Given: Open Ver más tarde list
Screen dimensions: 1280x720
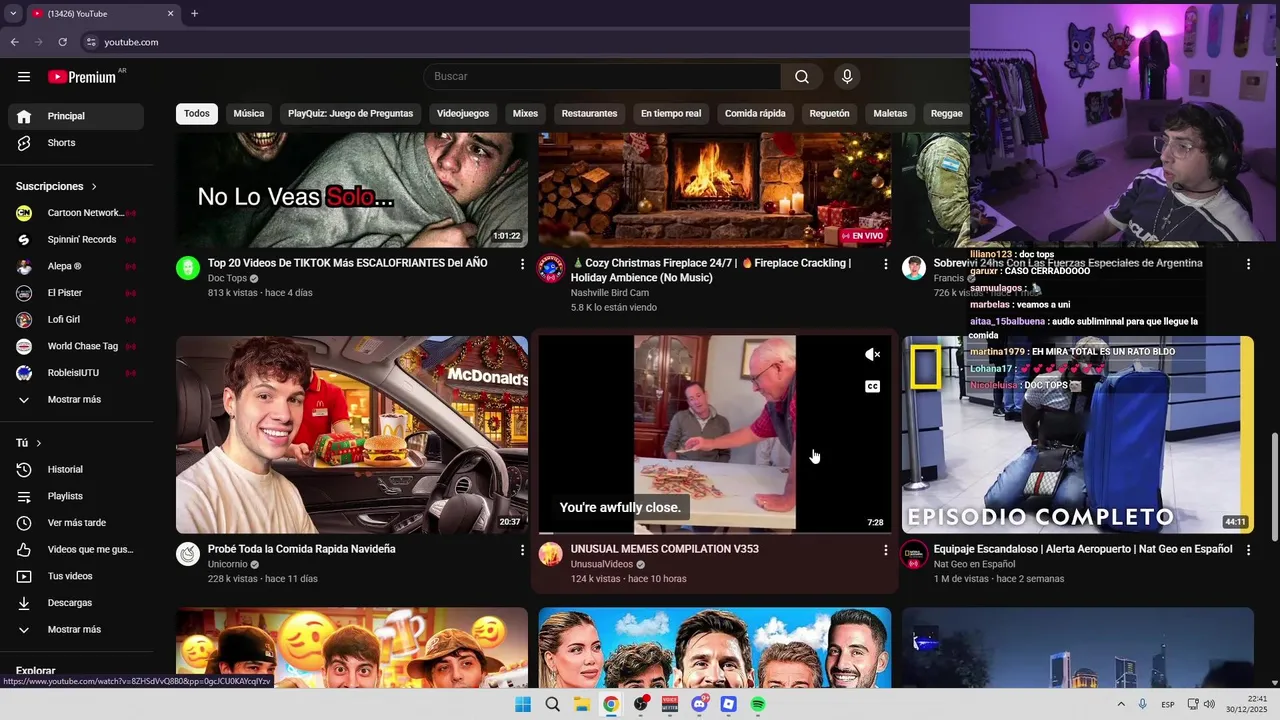Looking at the screenshot, I should (76, 523).
